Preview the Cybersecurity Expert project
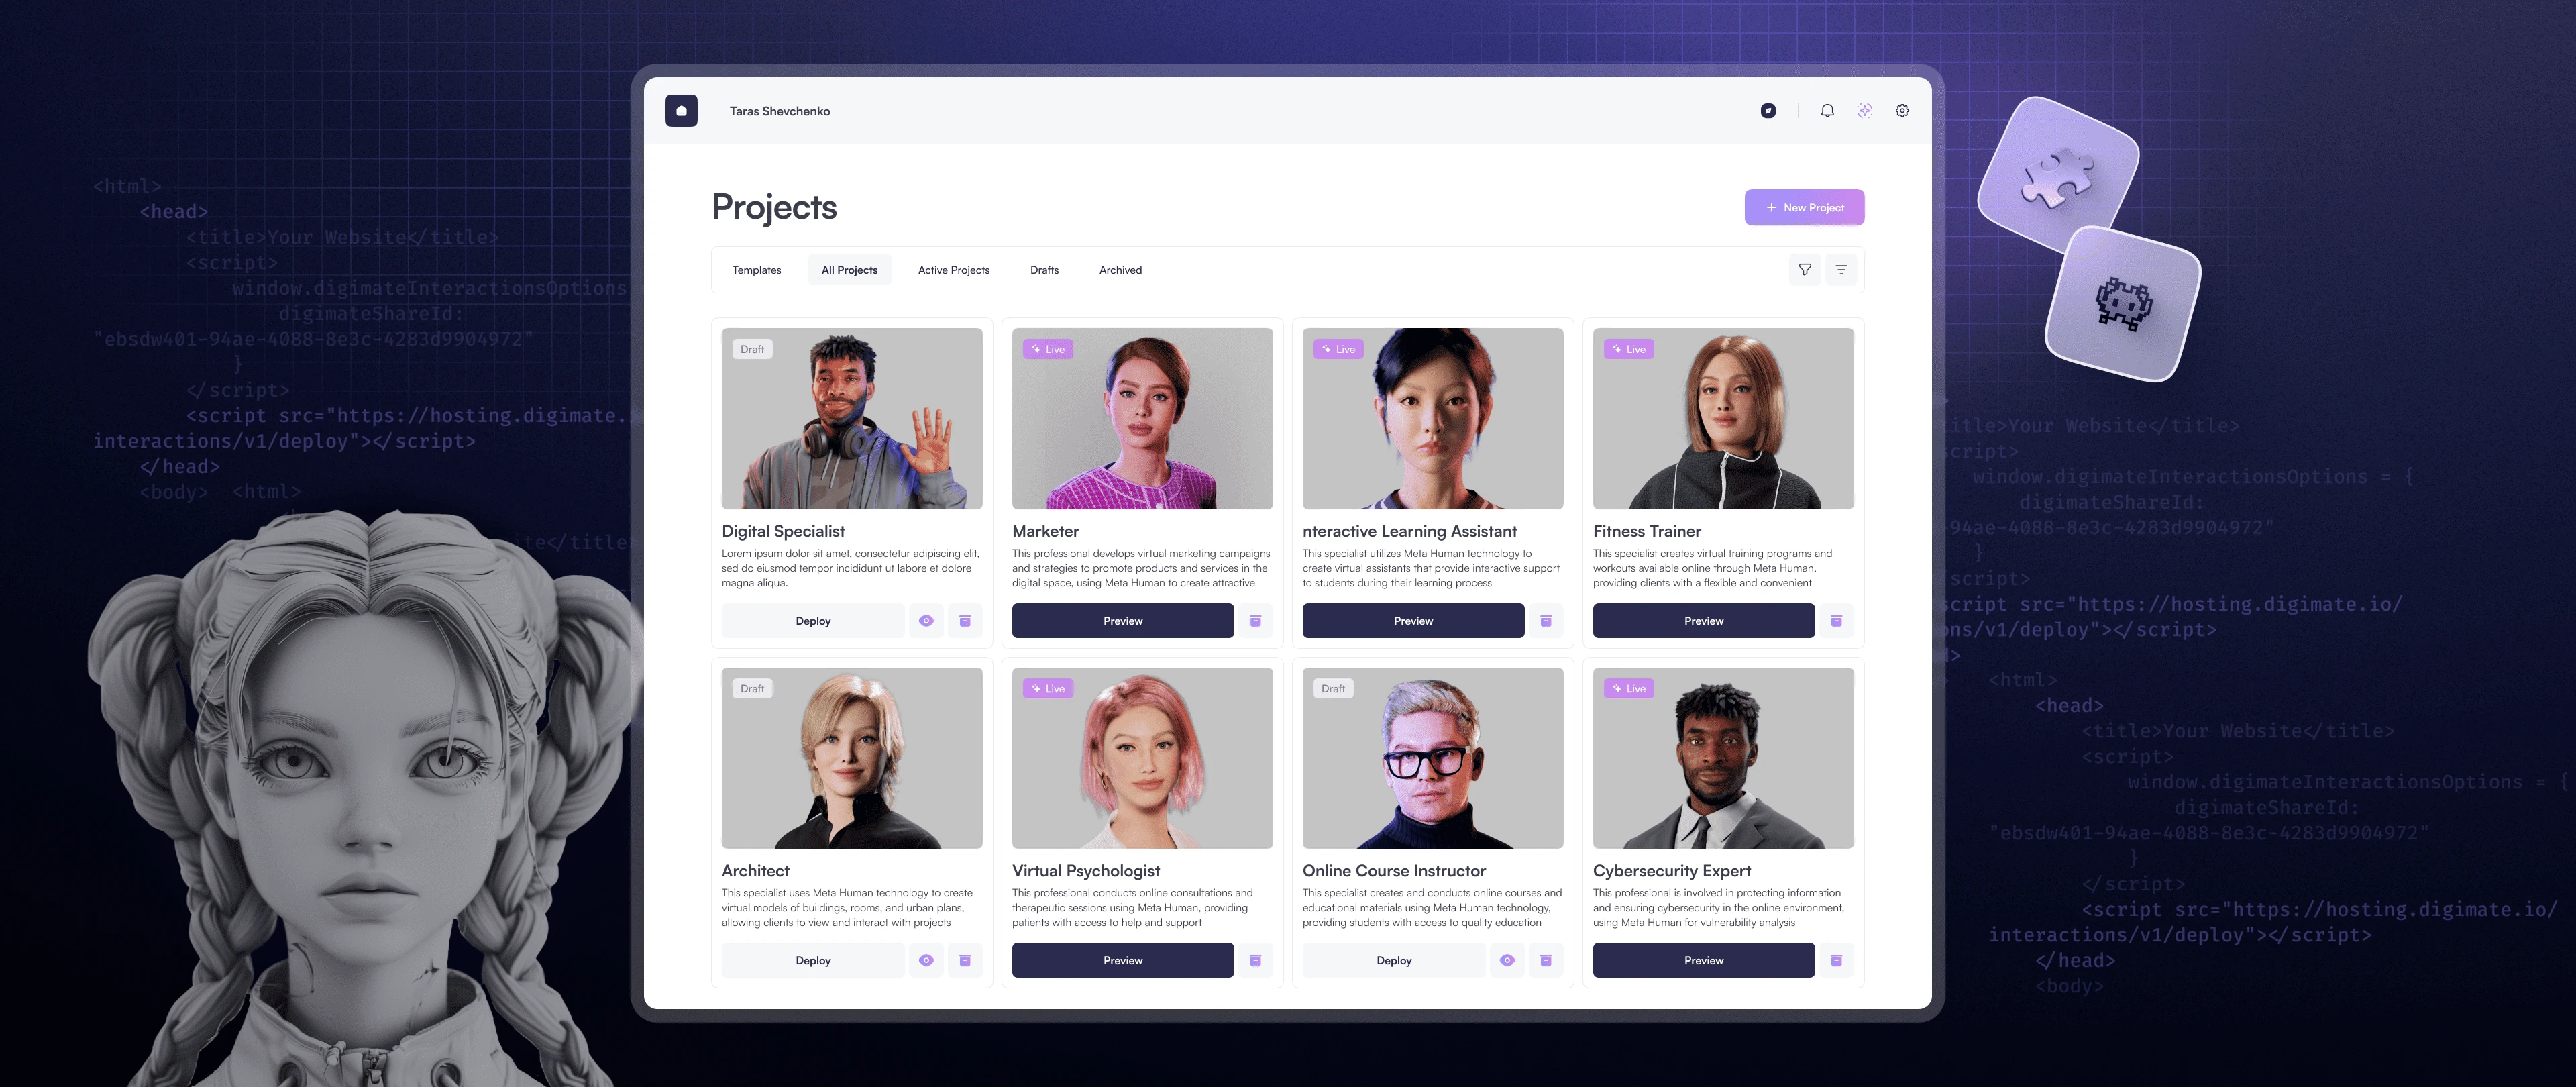This screenshot has height=1087, width=2576. (x=1703, y=960)
